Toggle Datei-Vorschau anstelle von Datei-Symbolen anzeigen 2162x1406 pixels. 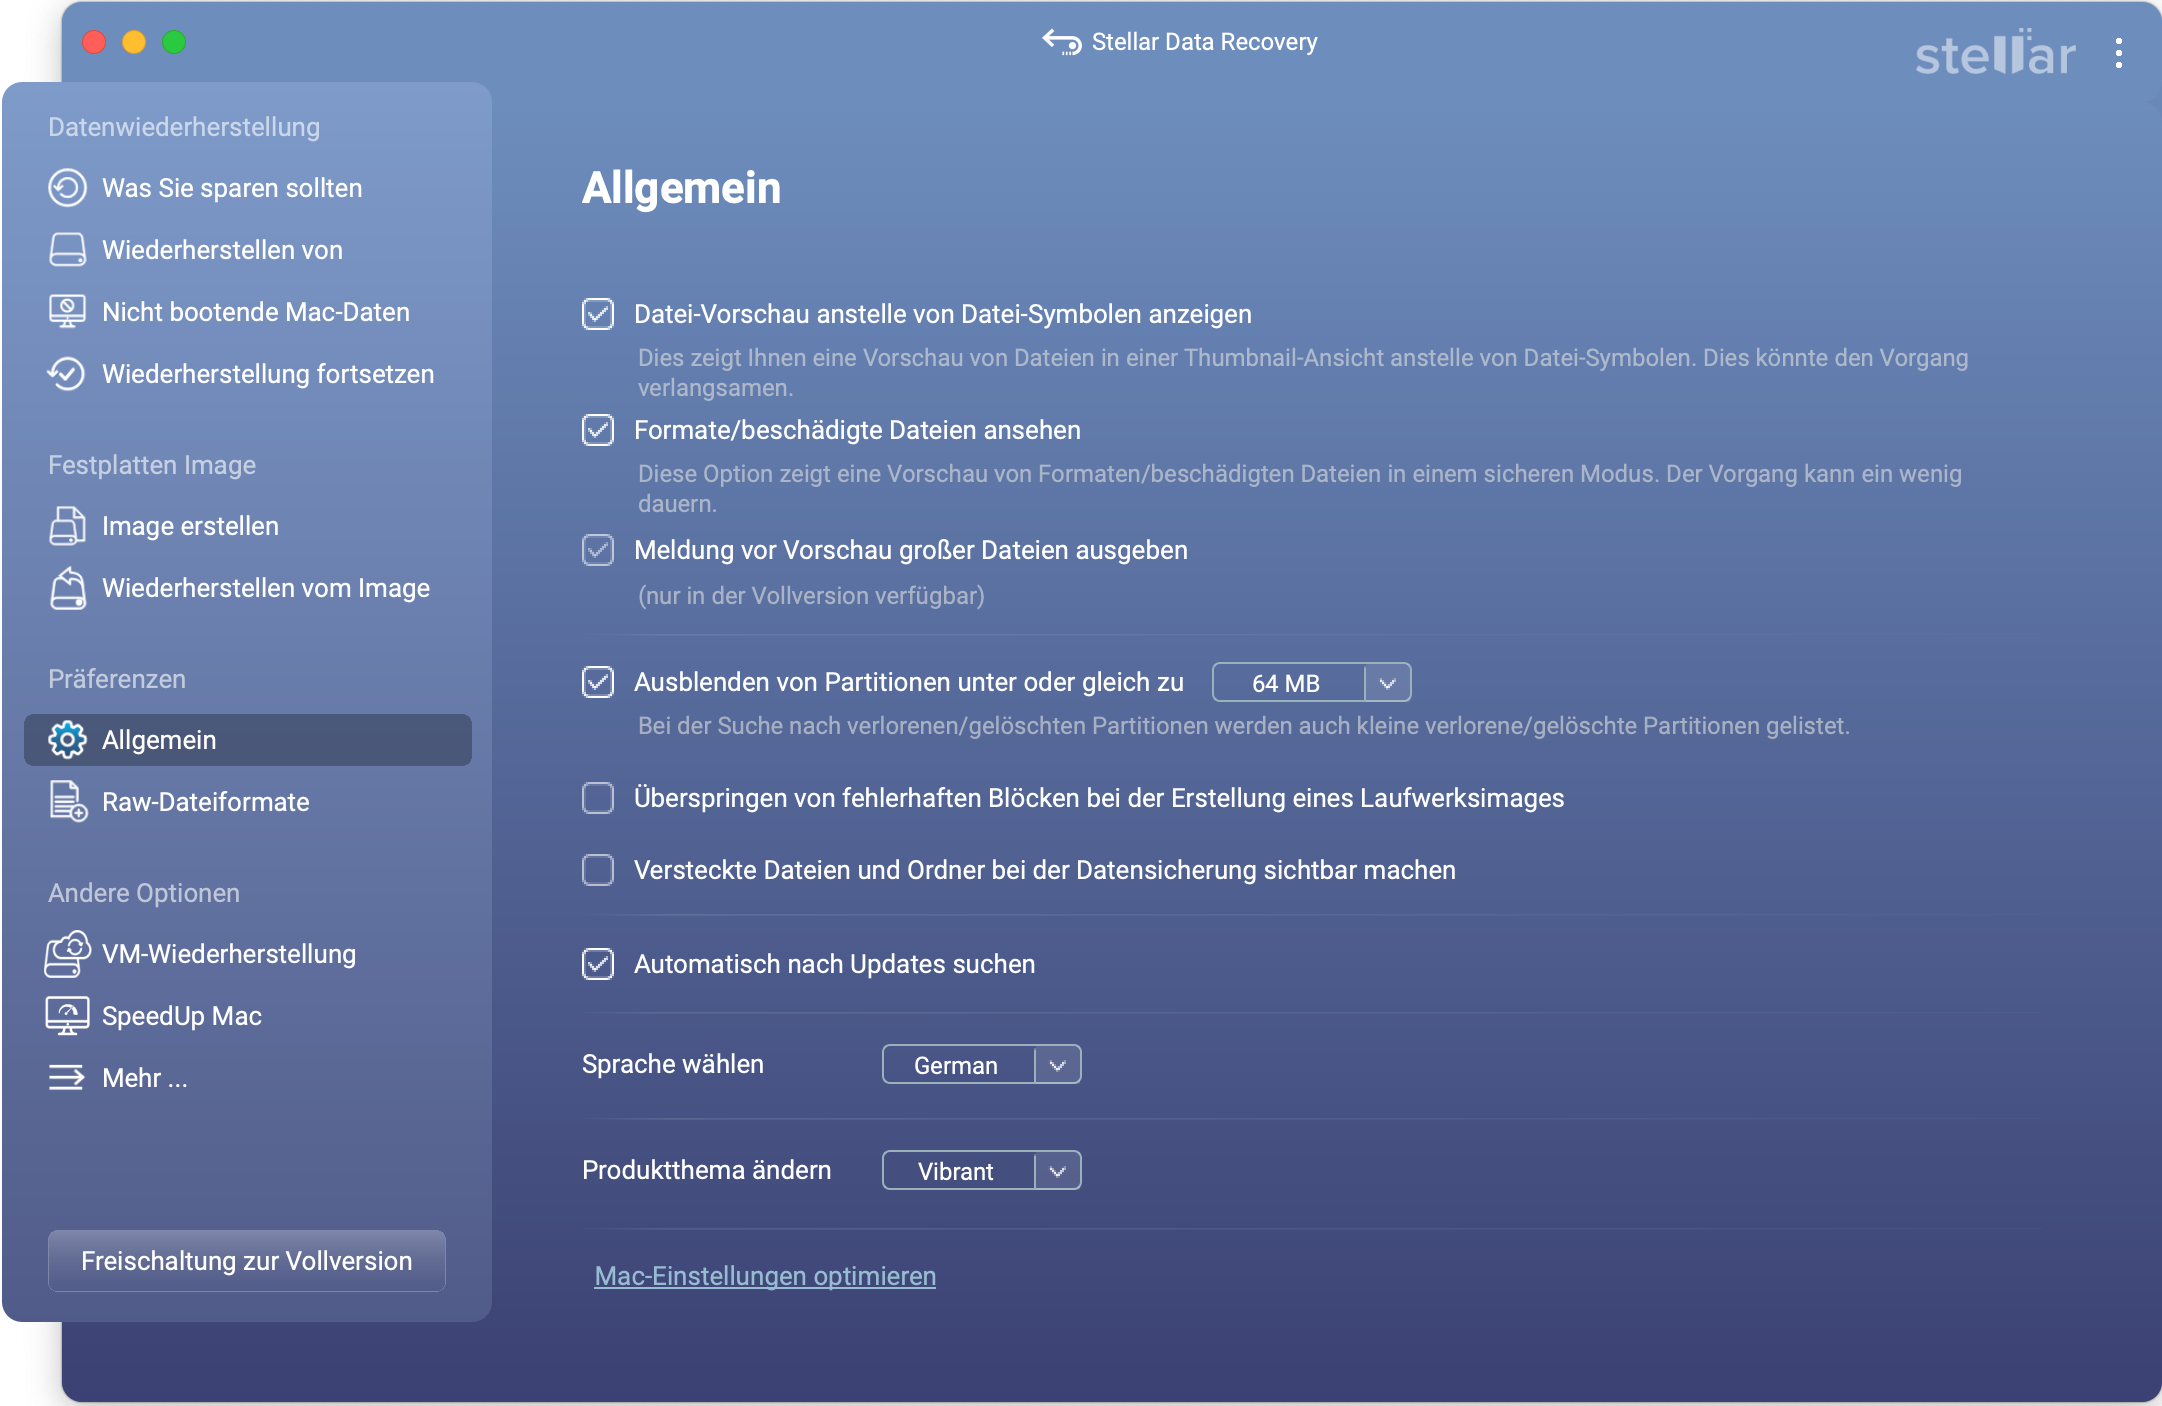599,314
